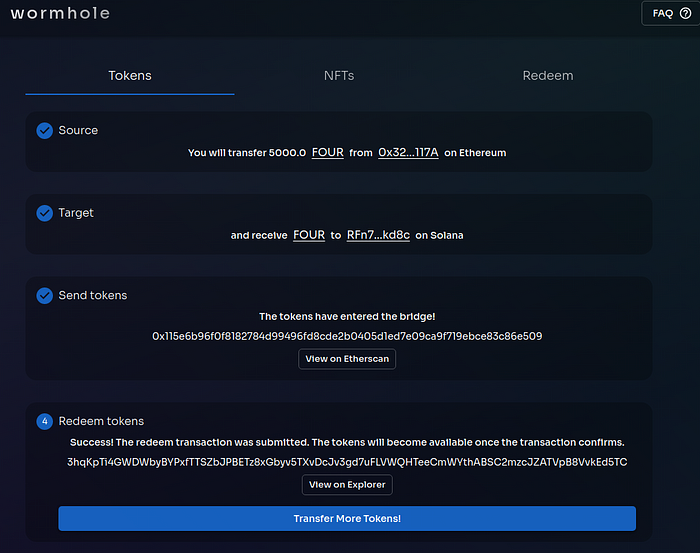Click the 0x32...117A source address
This screenshot has height=553, width=700.
pos(408,153)
